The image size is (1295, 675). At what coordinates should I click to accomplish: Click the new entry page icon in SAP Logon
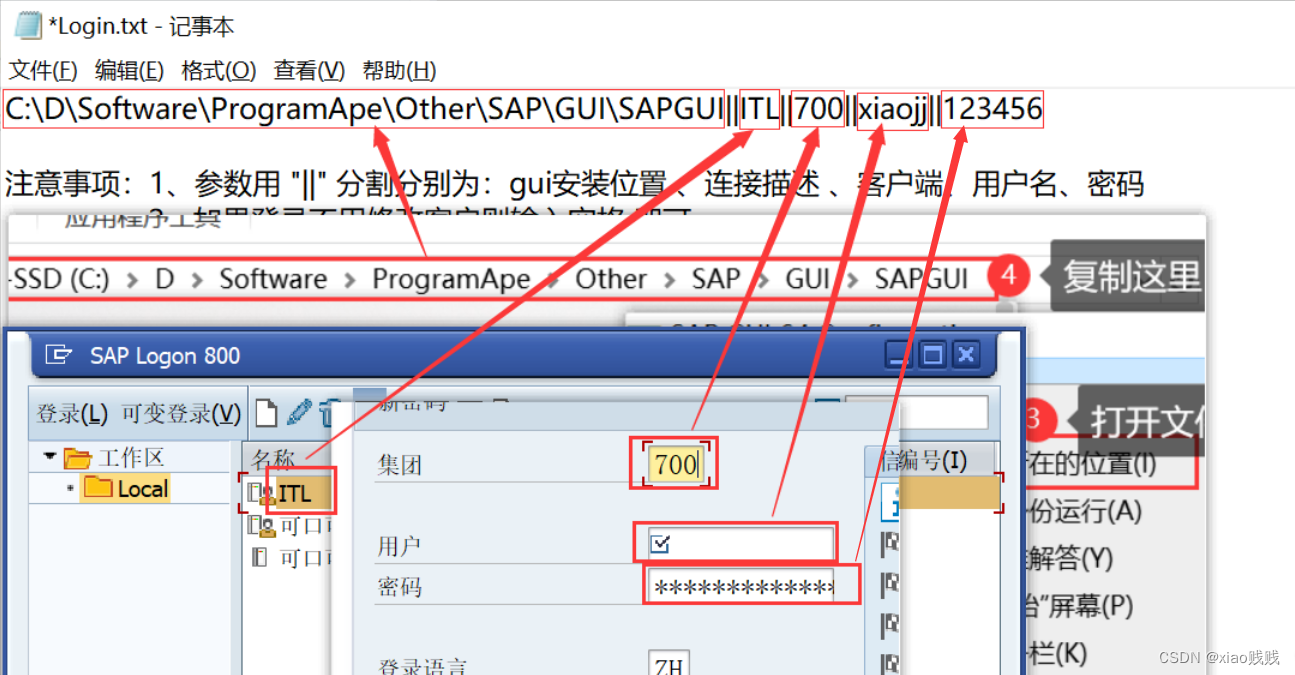tap(265, 412)
